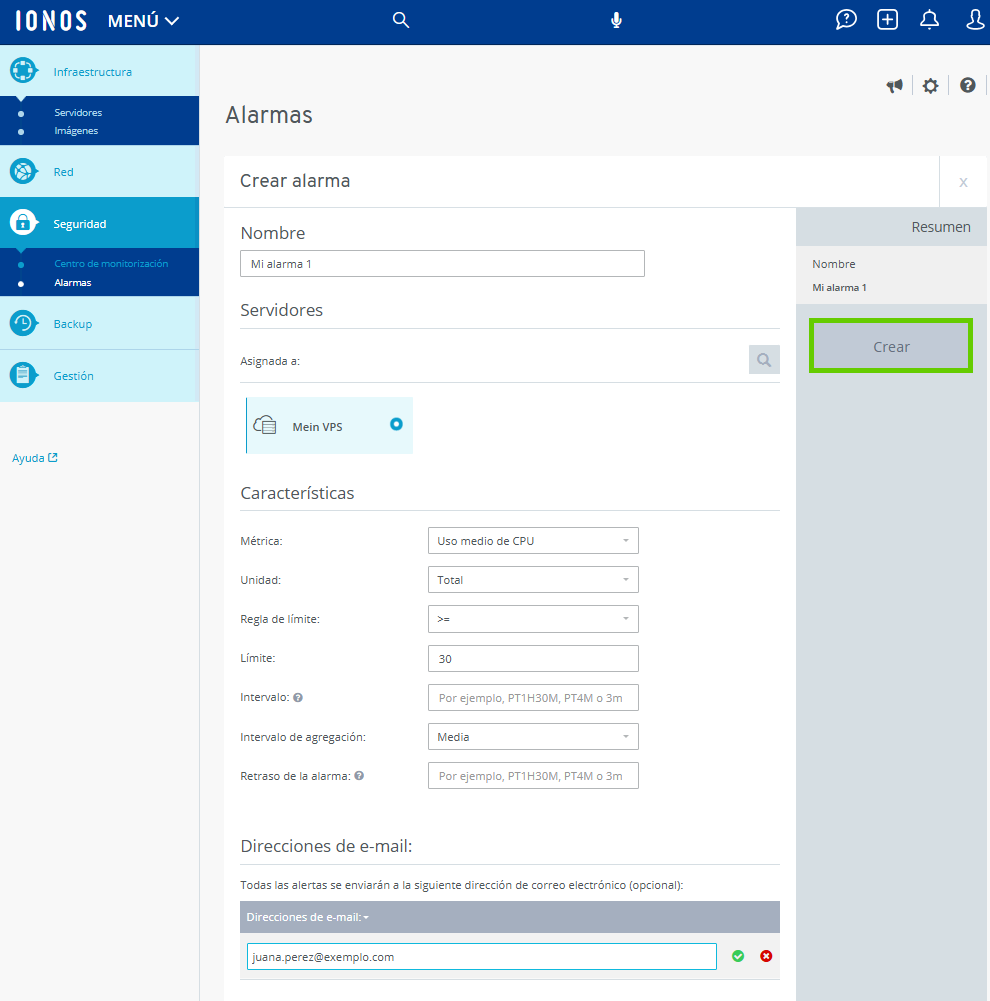Confirm the email address with the green check icon

point(738,956)
